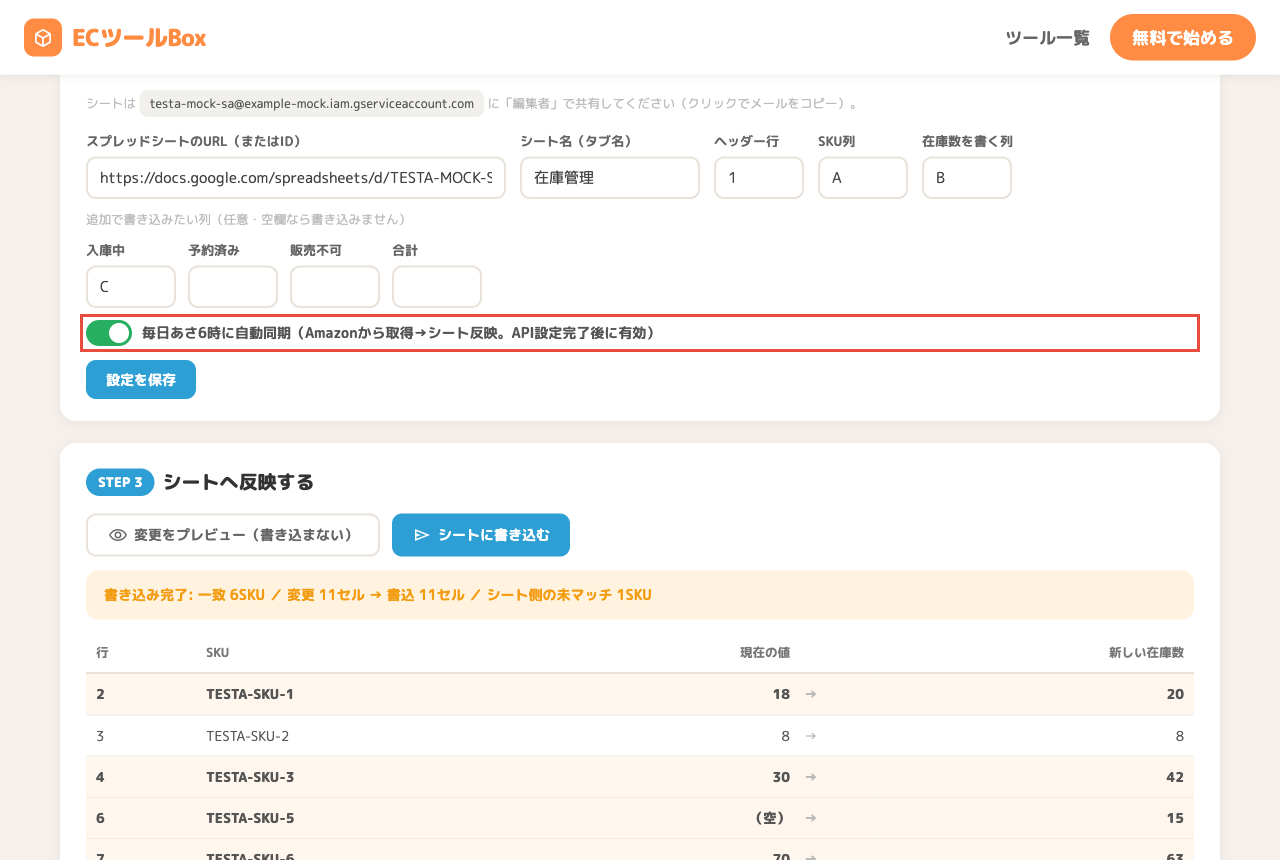The width and height of the screenshot is (1280, 860).
Task: Click the ECツールBox cube logo icon
Action: click(x=43, y=38)
